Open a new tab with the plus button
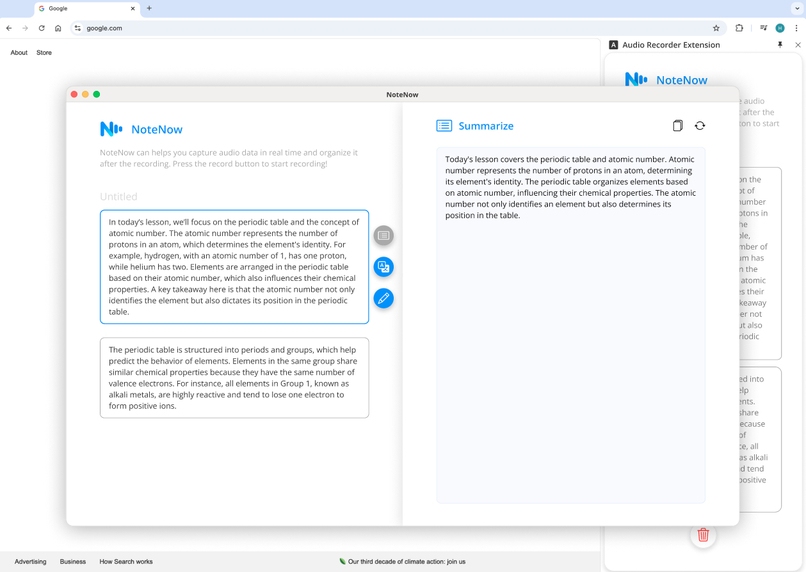Image resolution: width=806 pixels, height=572 pixels. (x=149, y=8)
